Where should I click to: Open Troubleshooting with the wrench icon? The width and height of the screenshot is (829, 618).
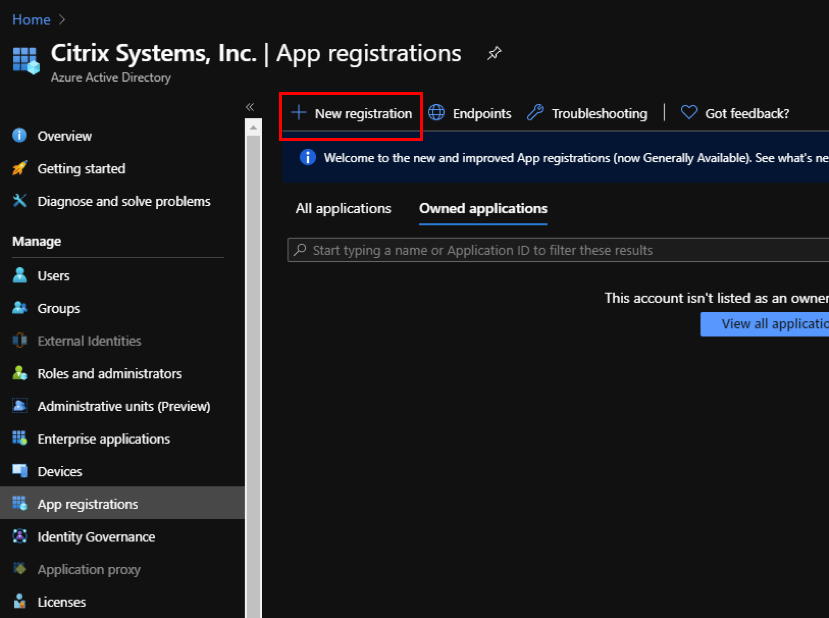[535, 113]
